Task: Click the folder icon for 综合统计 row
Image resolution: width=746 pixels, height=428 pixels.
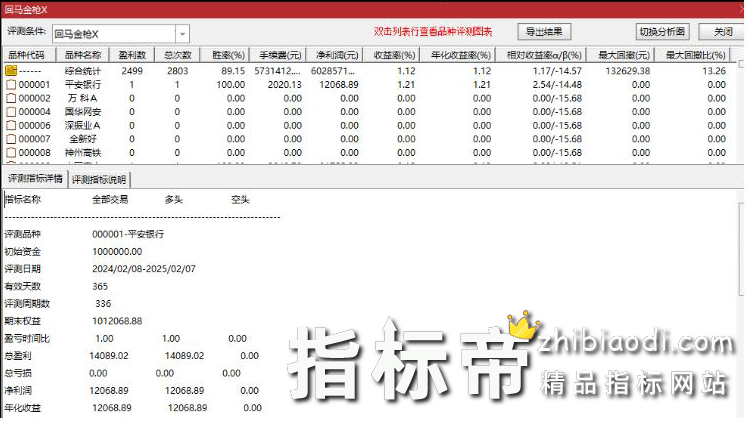Action: pyautogui.click(x=11, y=72)
